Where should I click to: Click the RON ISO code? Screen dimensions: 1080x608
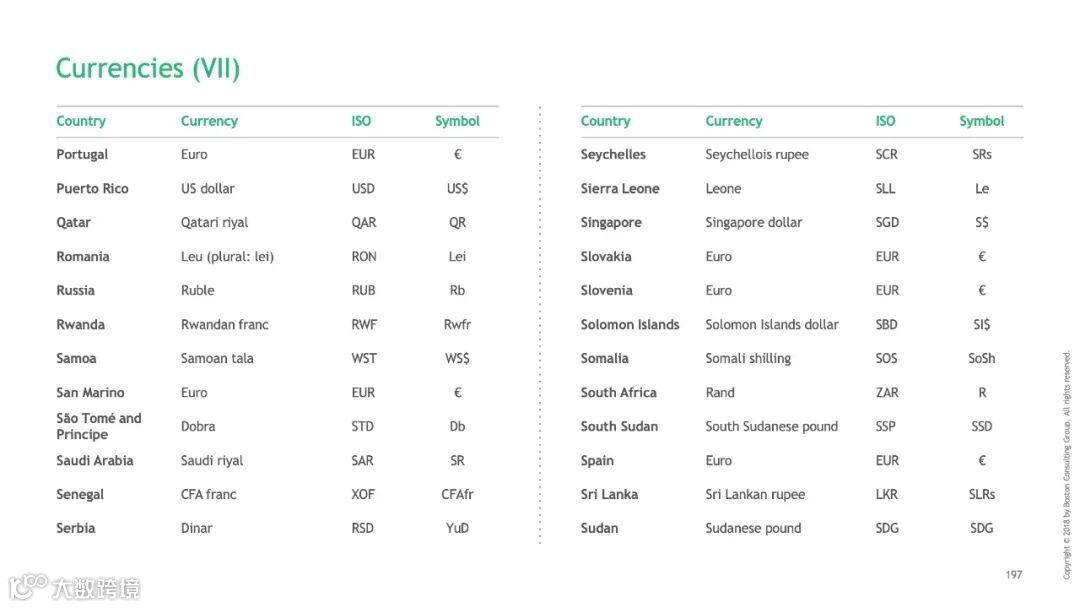click(364, 257)
